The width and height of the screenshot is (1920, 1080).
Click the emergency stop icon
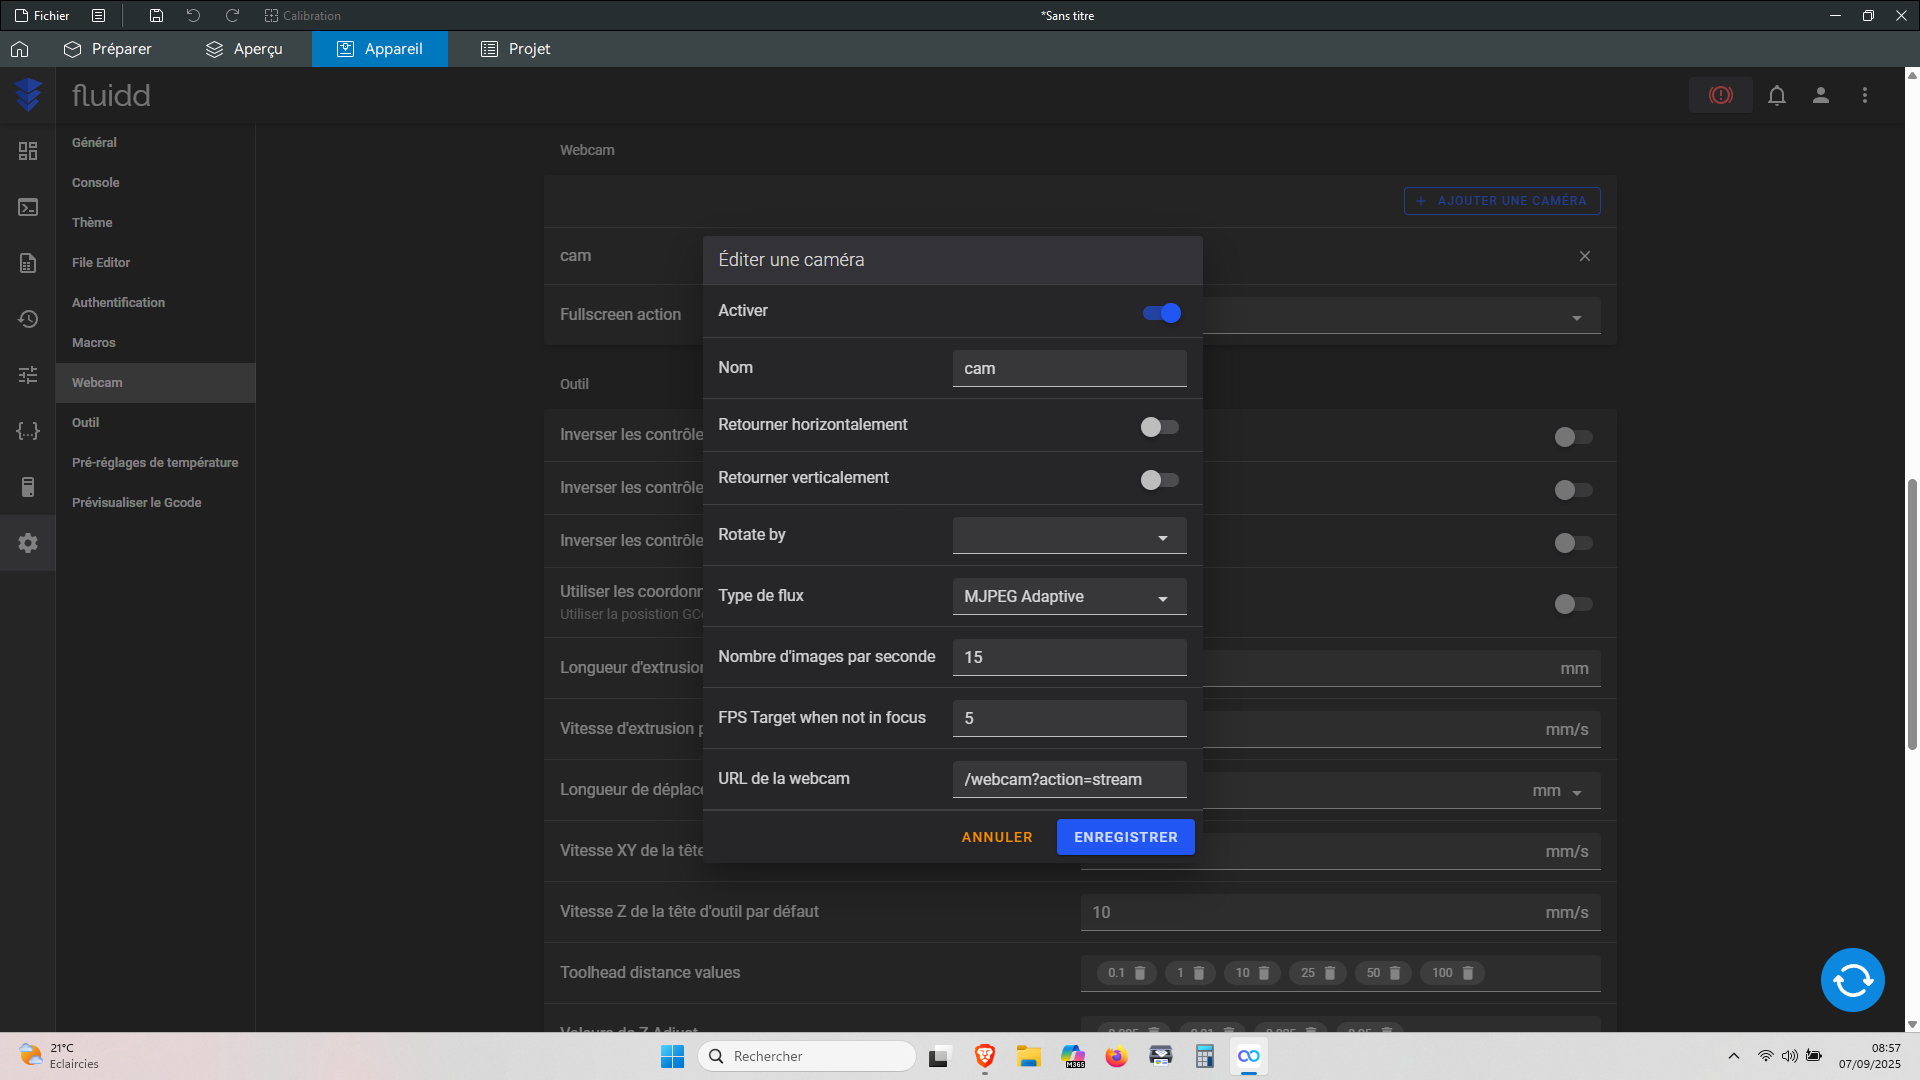pos(1720,95)
